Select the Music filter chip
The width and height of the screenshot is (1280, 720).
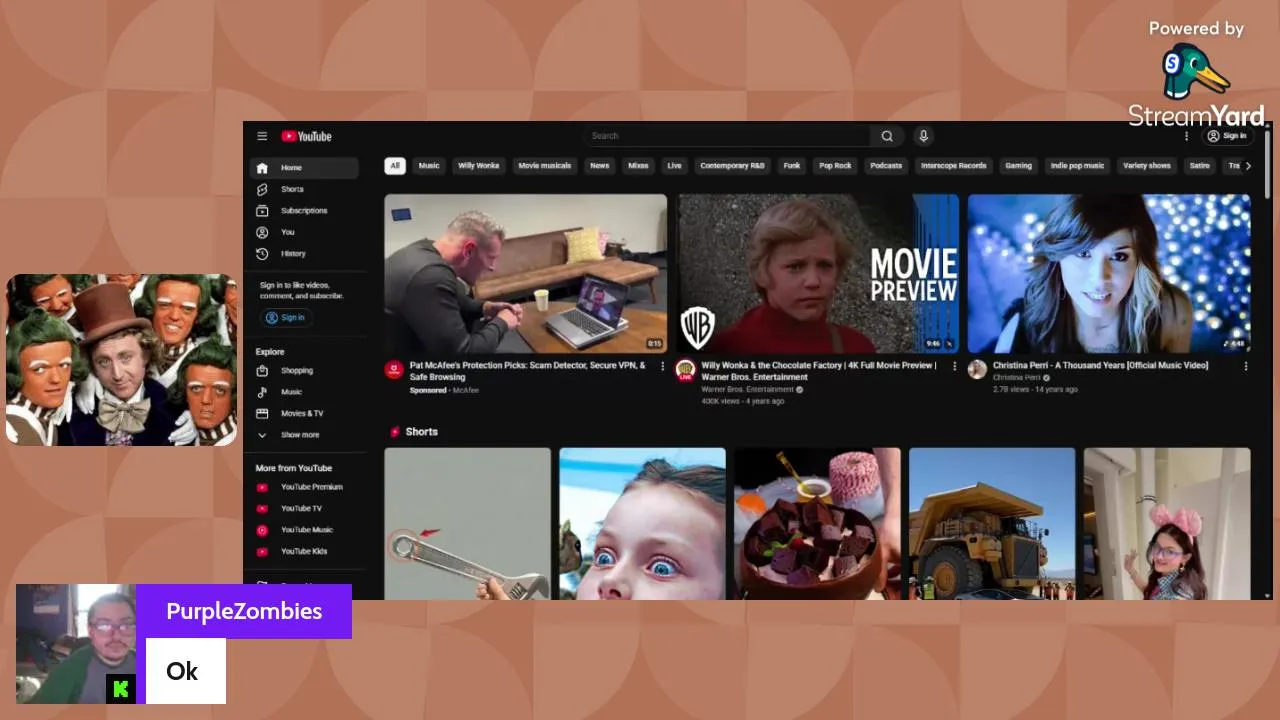pyautogui.click(x=429, y=166)
